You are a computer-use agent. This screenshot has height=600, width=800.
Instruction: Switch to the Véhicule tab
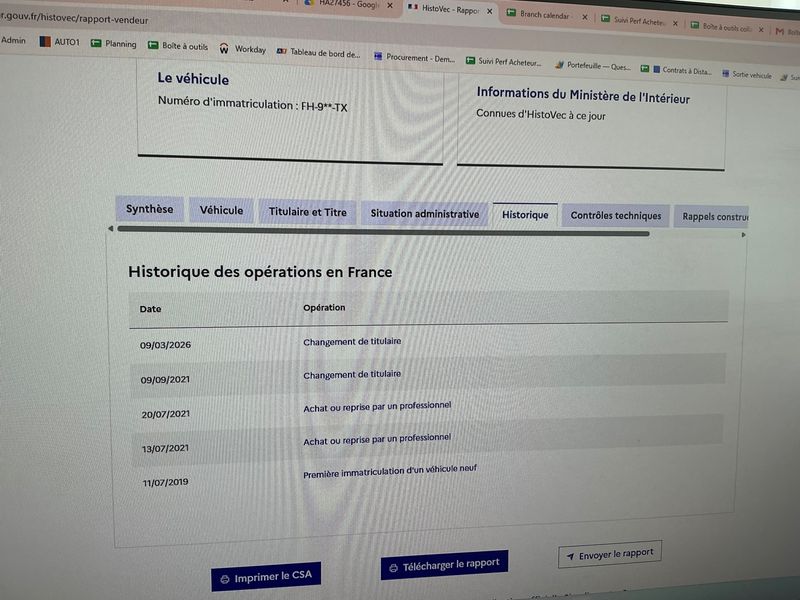[x=221, y=211]
